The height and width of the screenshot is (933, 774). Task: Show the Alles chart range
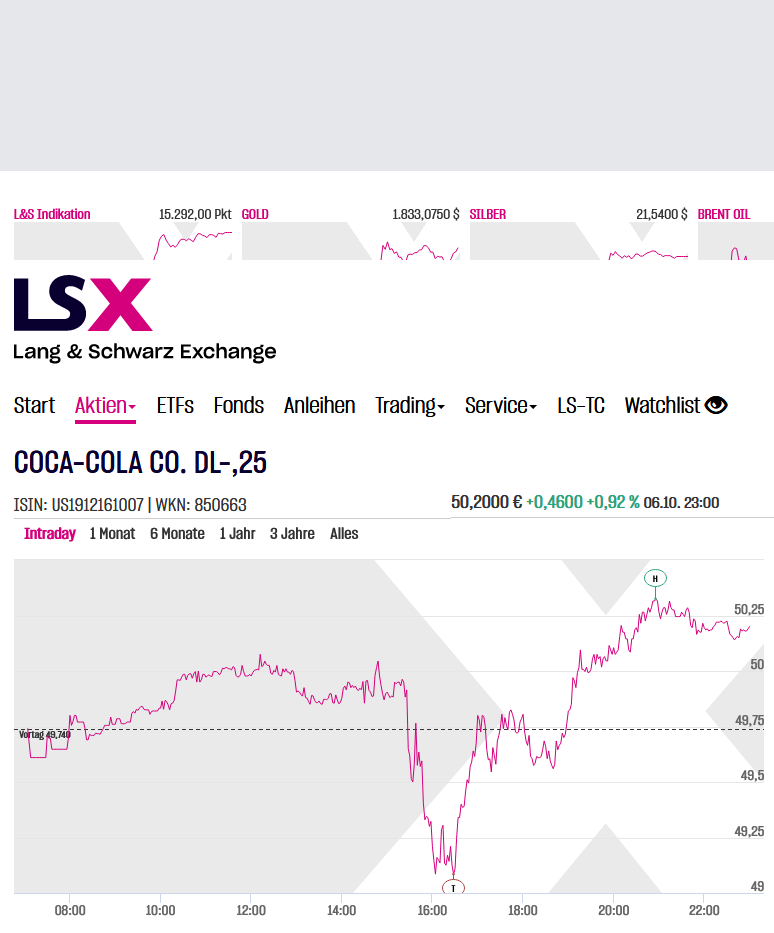[344, 533]
